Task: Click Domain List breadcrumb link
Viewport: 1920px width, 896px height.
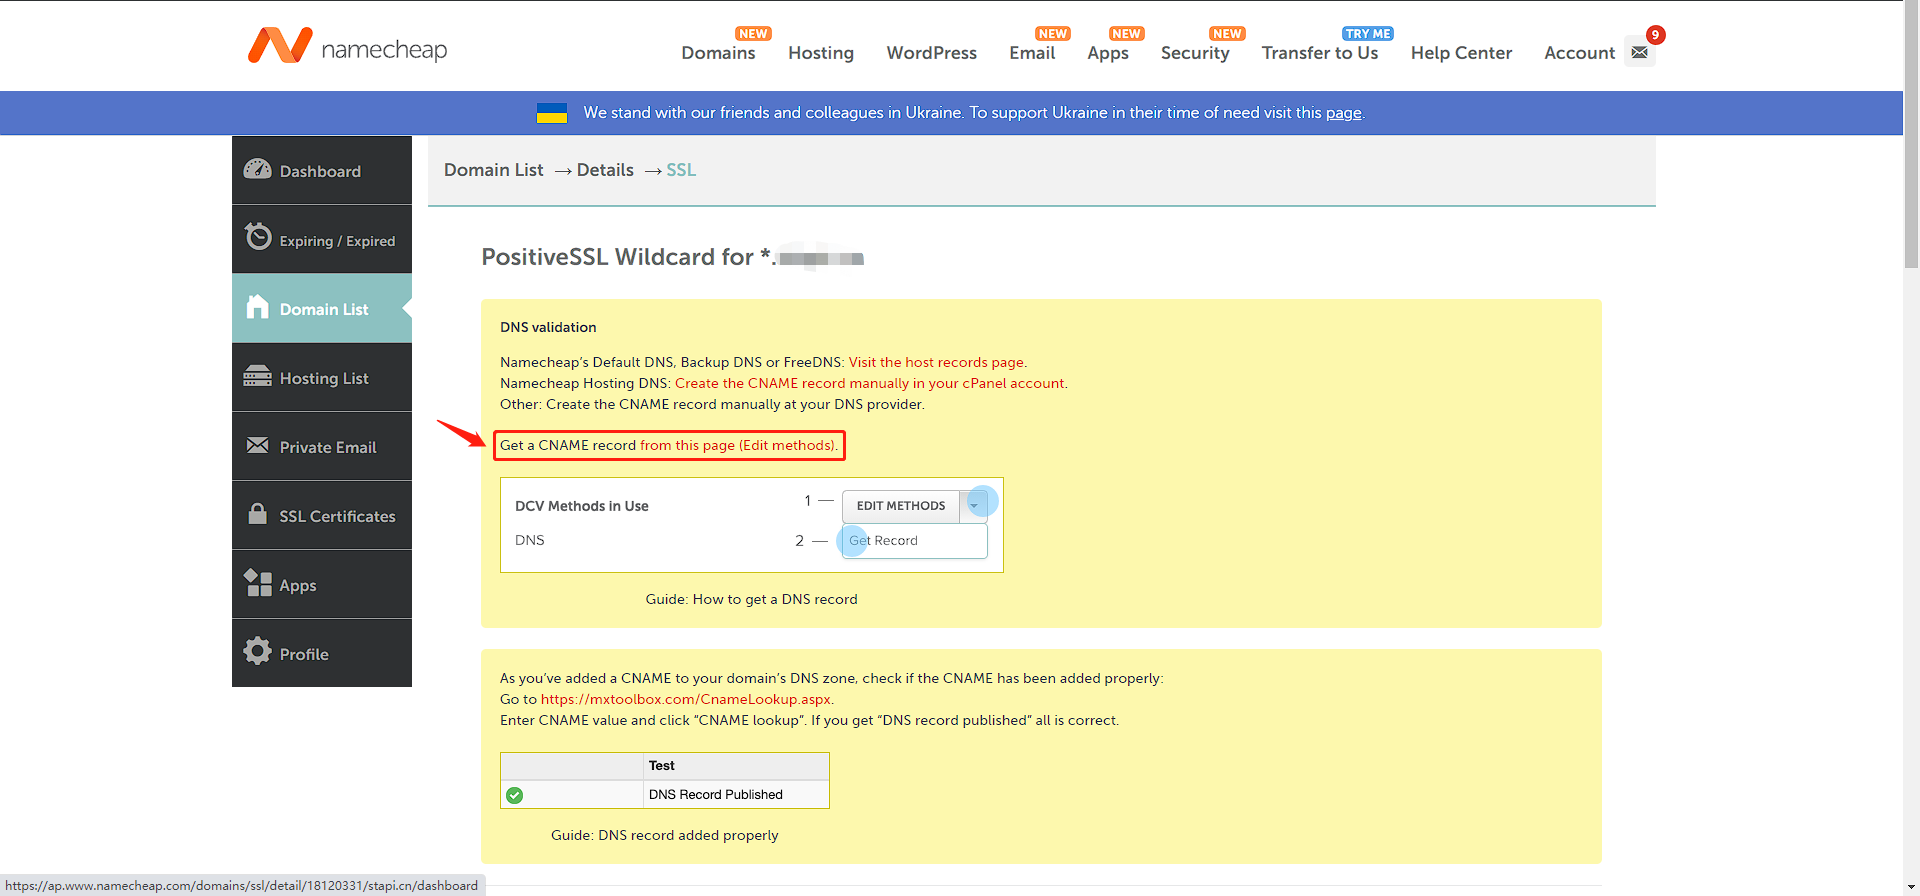Action: pyautogui.click(x=494, y=170)
